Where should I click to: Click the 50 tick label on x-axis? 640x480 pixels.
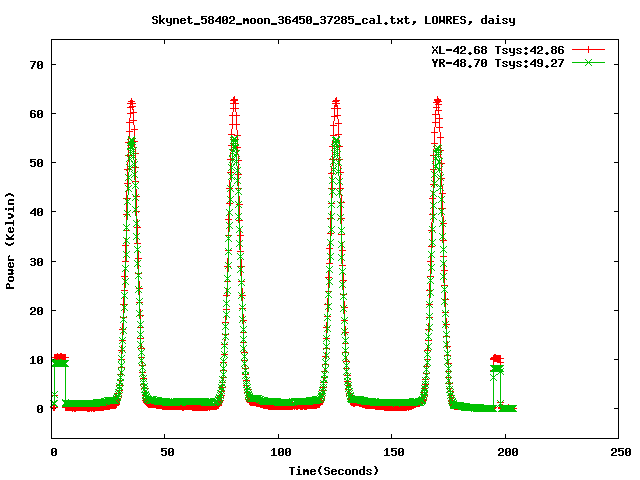pos(167,452)
